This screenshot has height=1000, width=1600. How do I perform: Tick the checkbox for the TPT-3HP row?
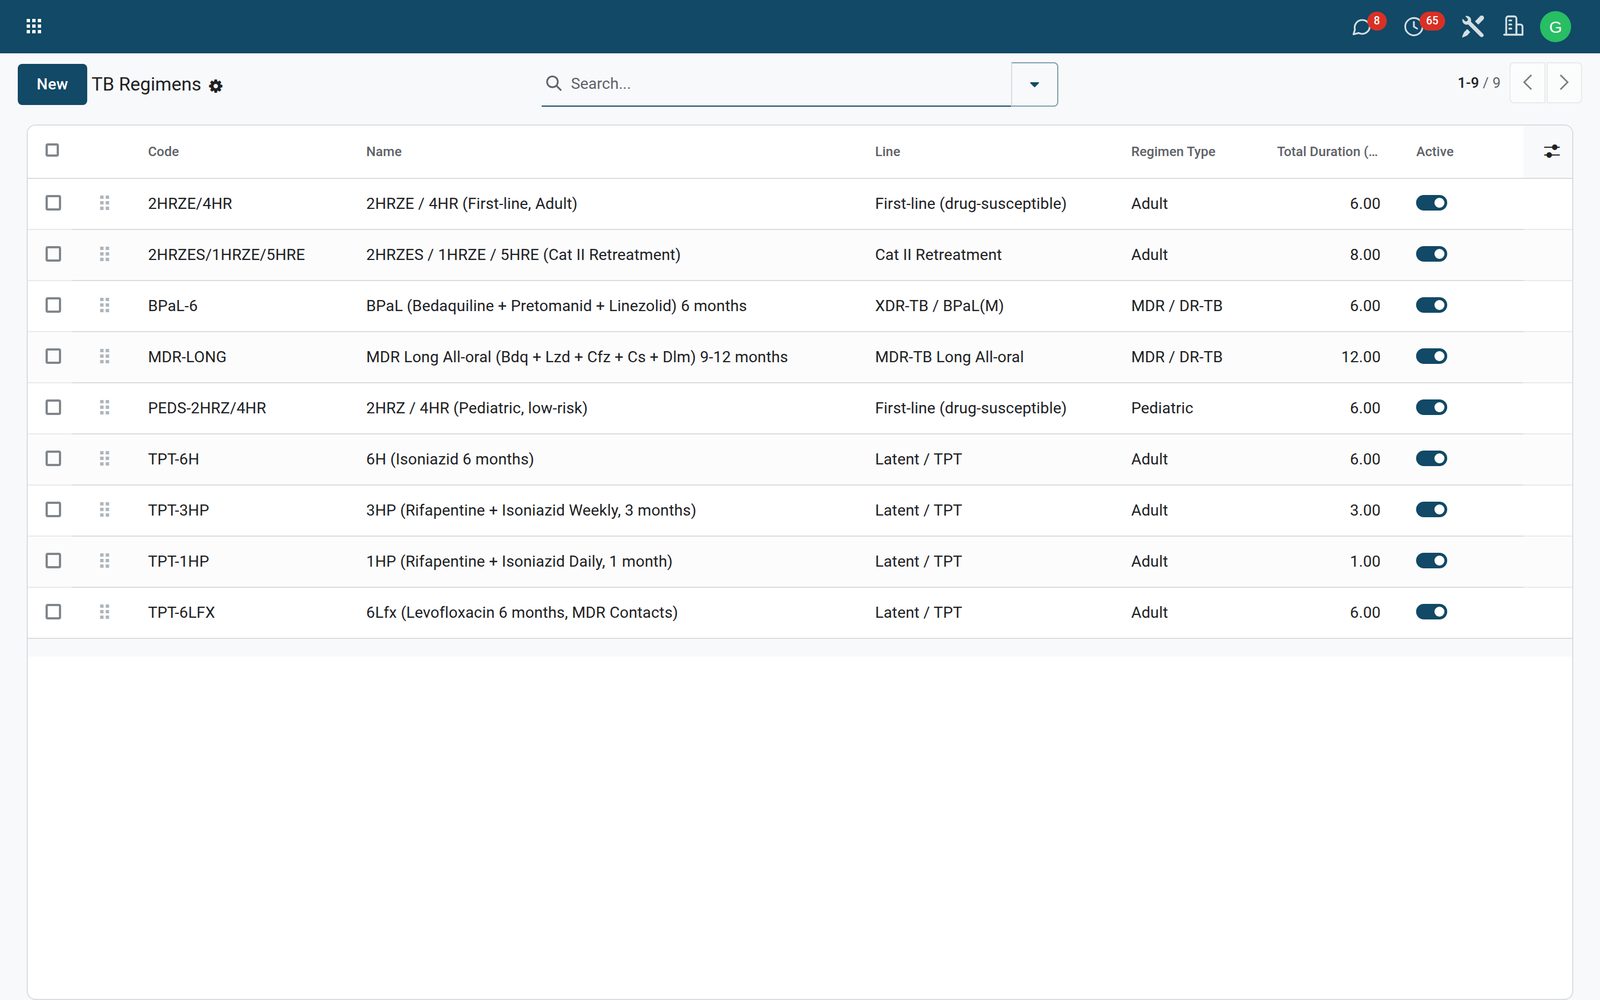point(53,509)
